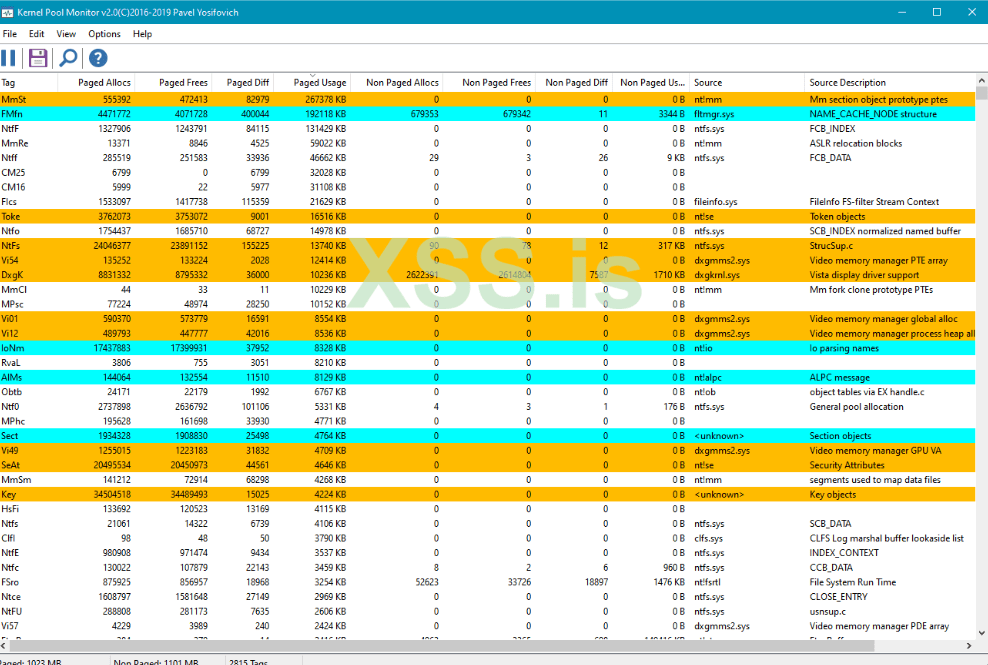Open the View menu
Image resolution: width=988 pixels, height=665 pixels.
(66, 34)
